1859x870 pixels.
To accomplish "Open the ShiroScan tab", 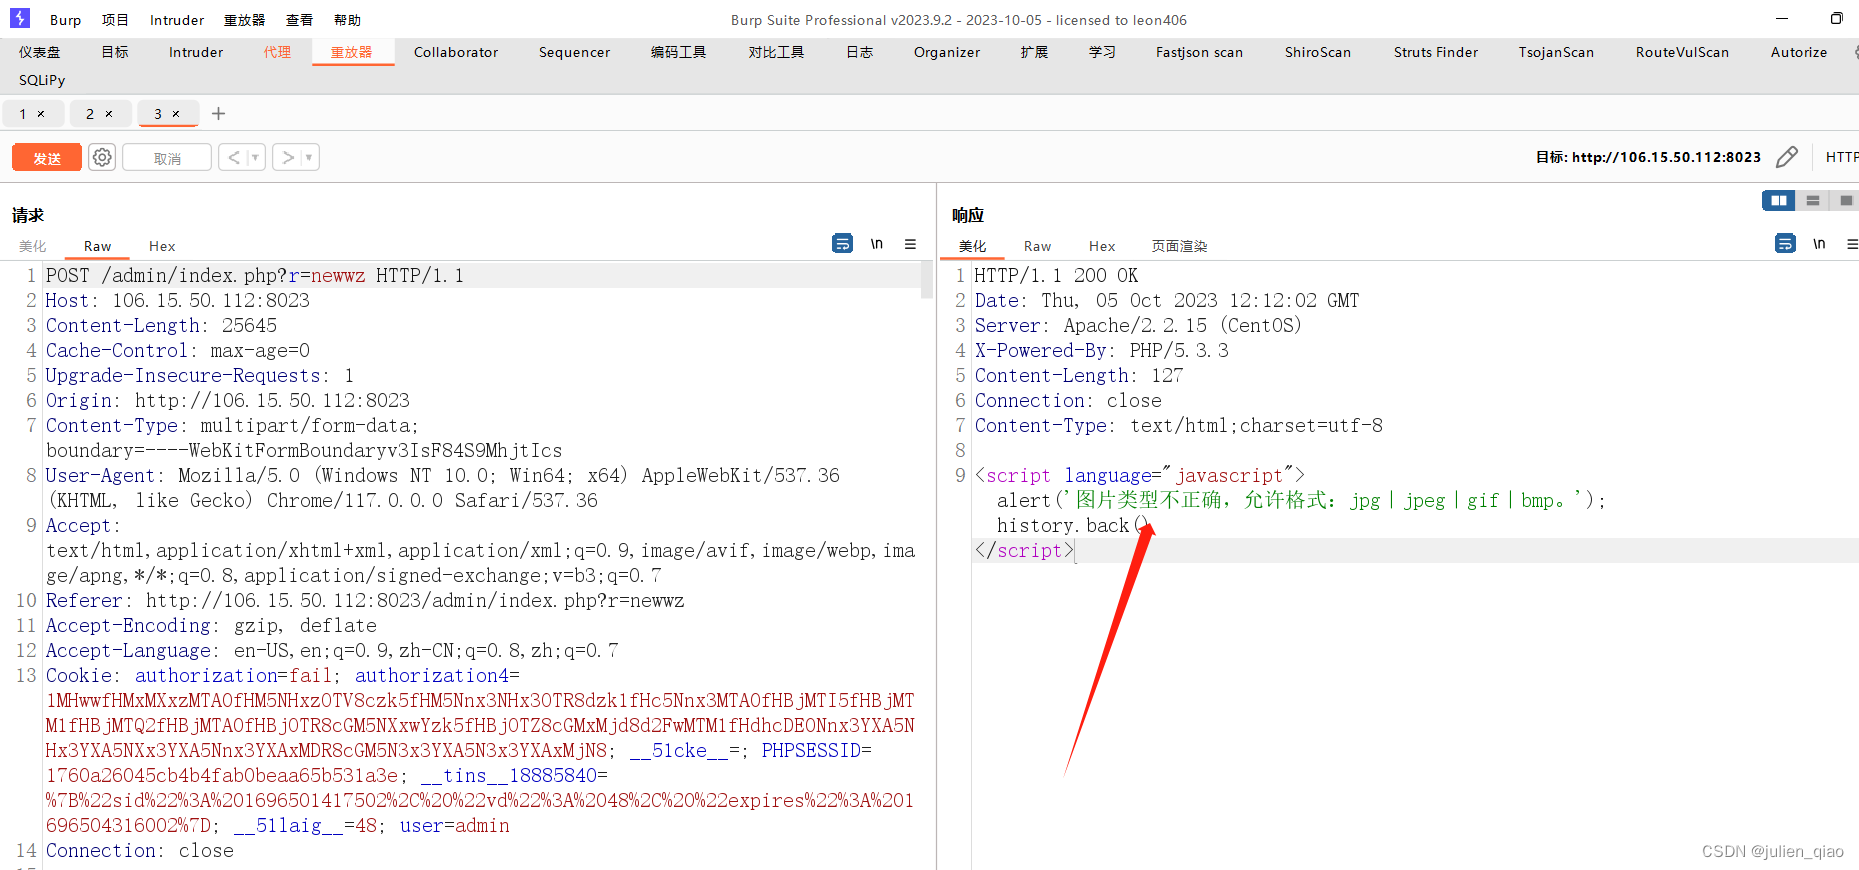I will click(x=1318, y=52).
